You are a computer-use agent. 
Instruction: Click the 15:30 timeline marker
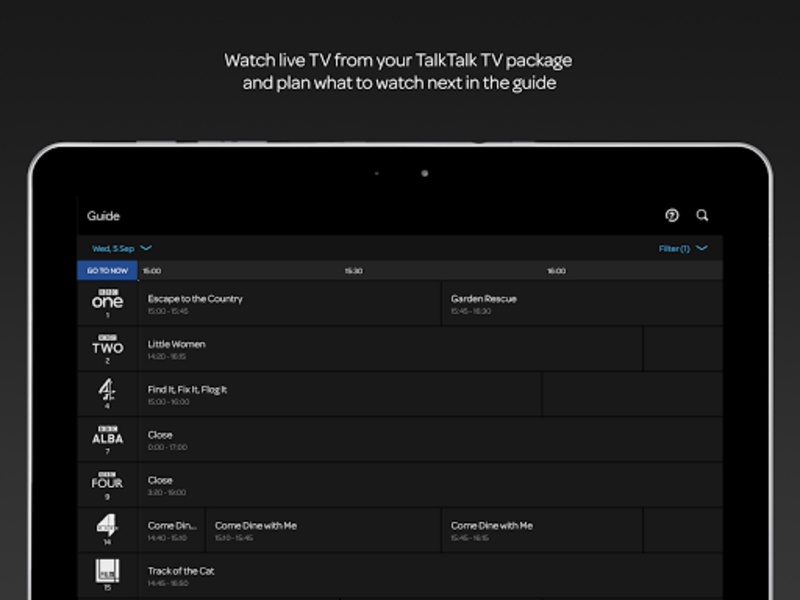click(x=354, y=271)
